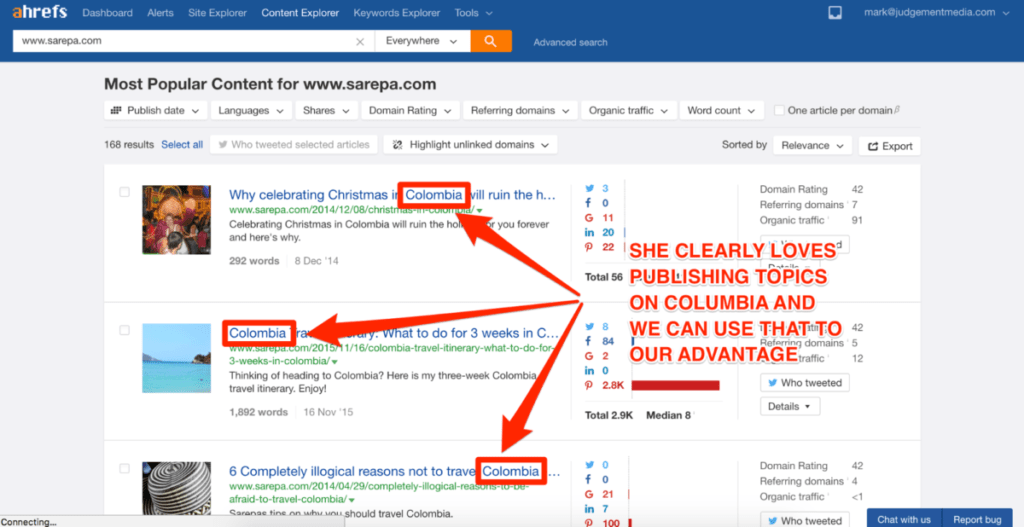
Task: Open the Word count filter dropdown
Action: 722,110
